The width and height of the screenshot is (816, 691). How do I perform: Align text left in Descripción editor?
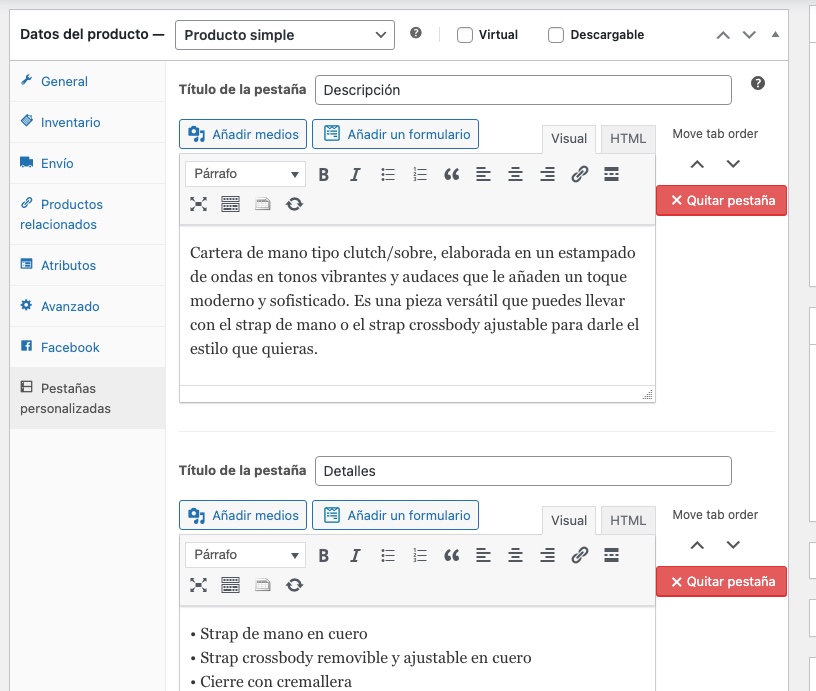point(483,174)
